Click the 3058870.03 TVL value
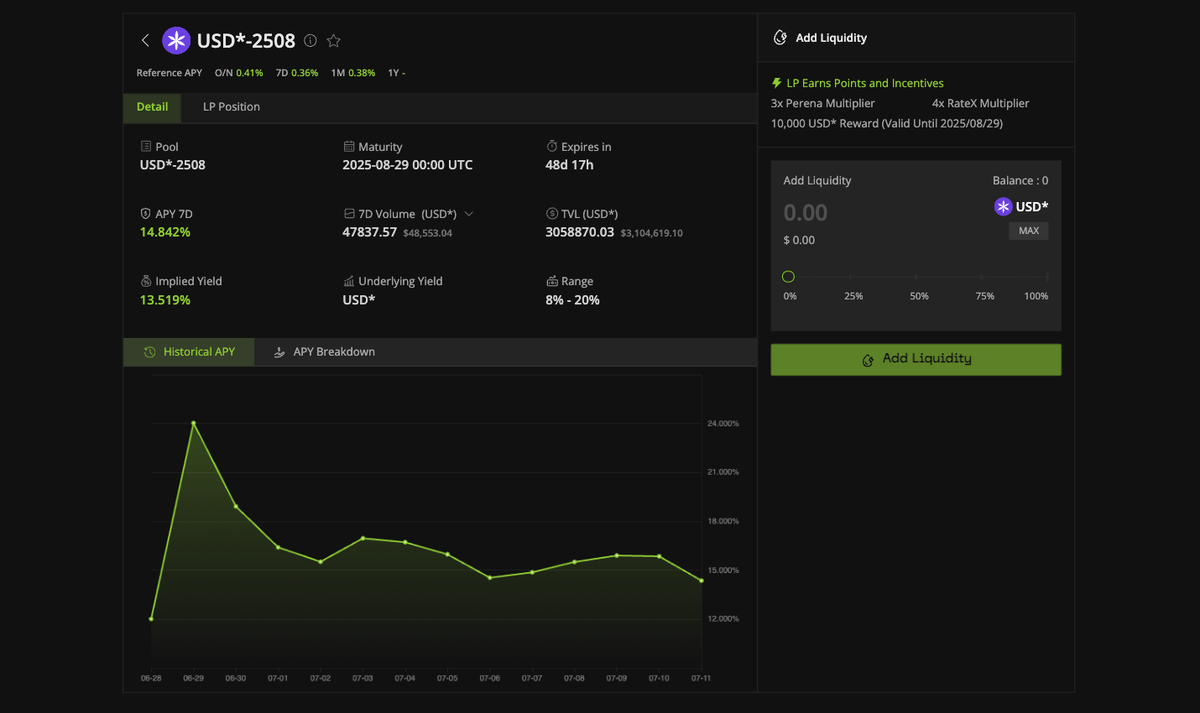This screenshot has height=713, width=1200. tap(580, 232)
